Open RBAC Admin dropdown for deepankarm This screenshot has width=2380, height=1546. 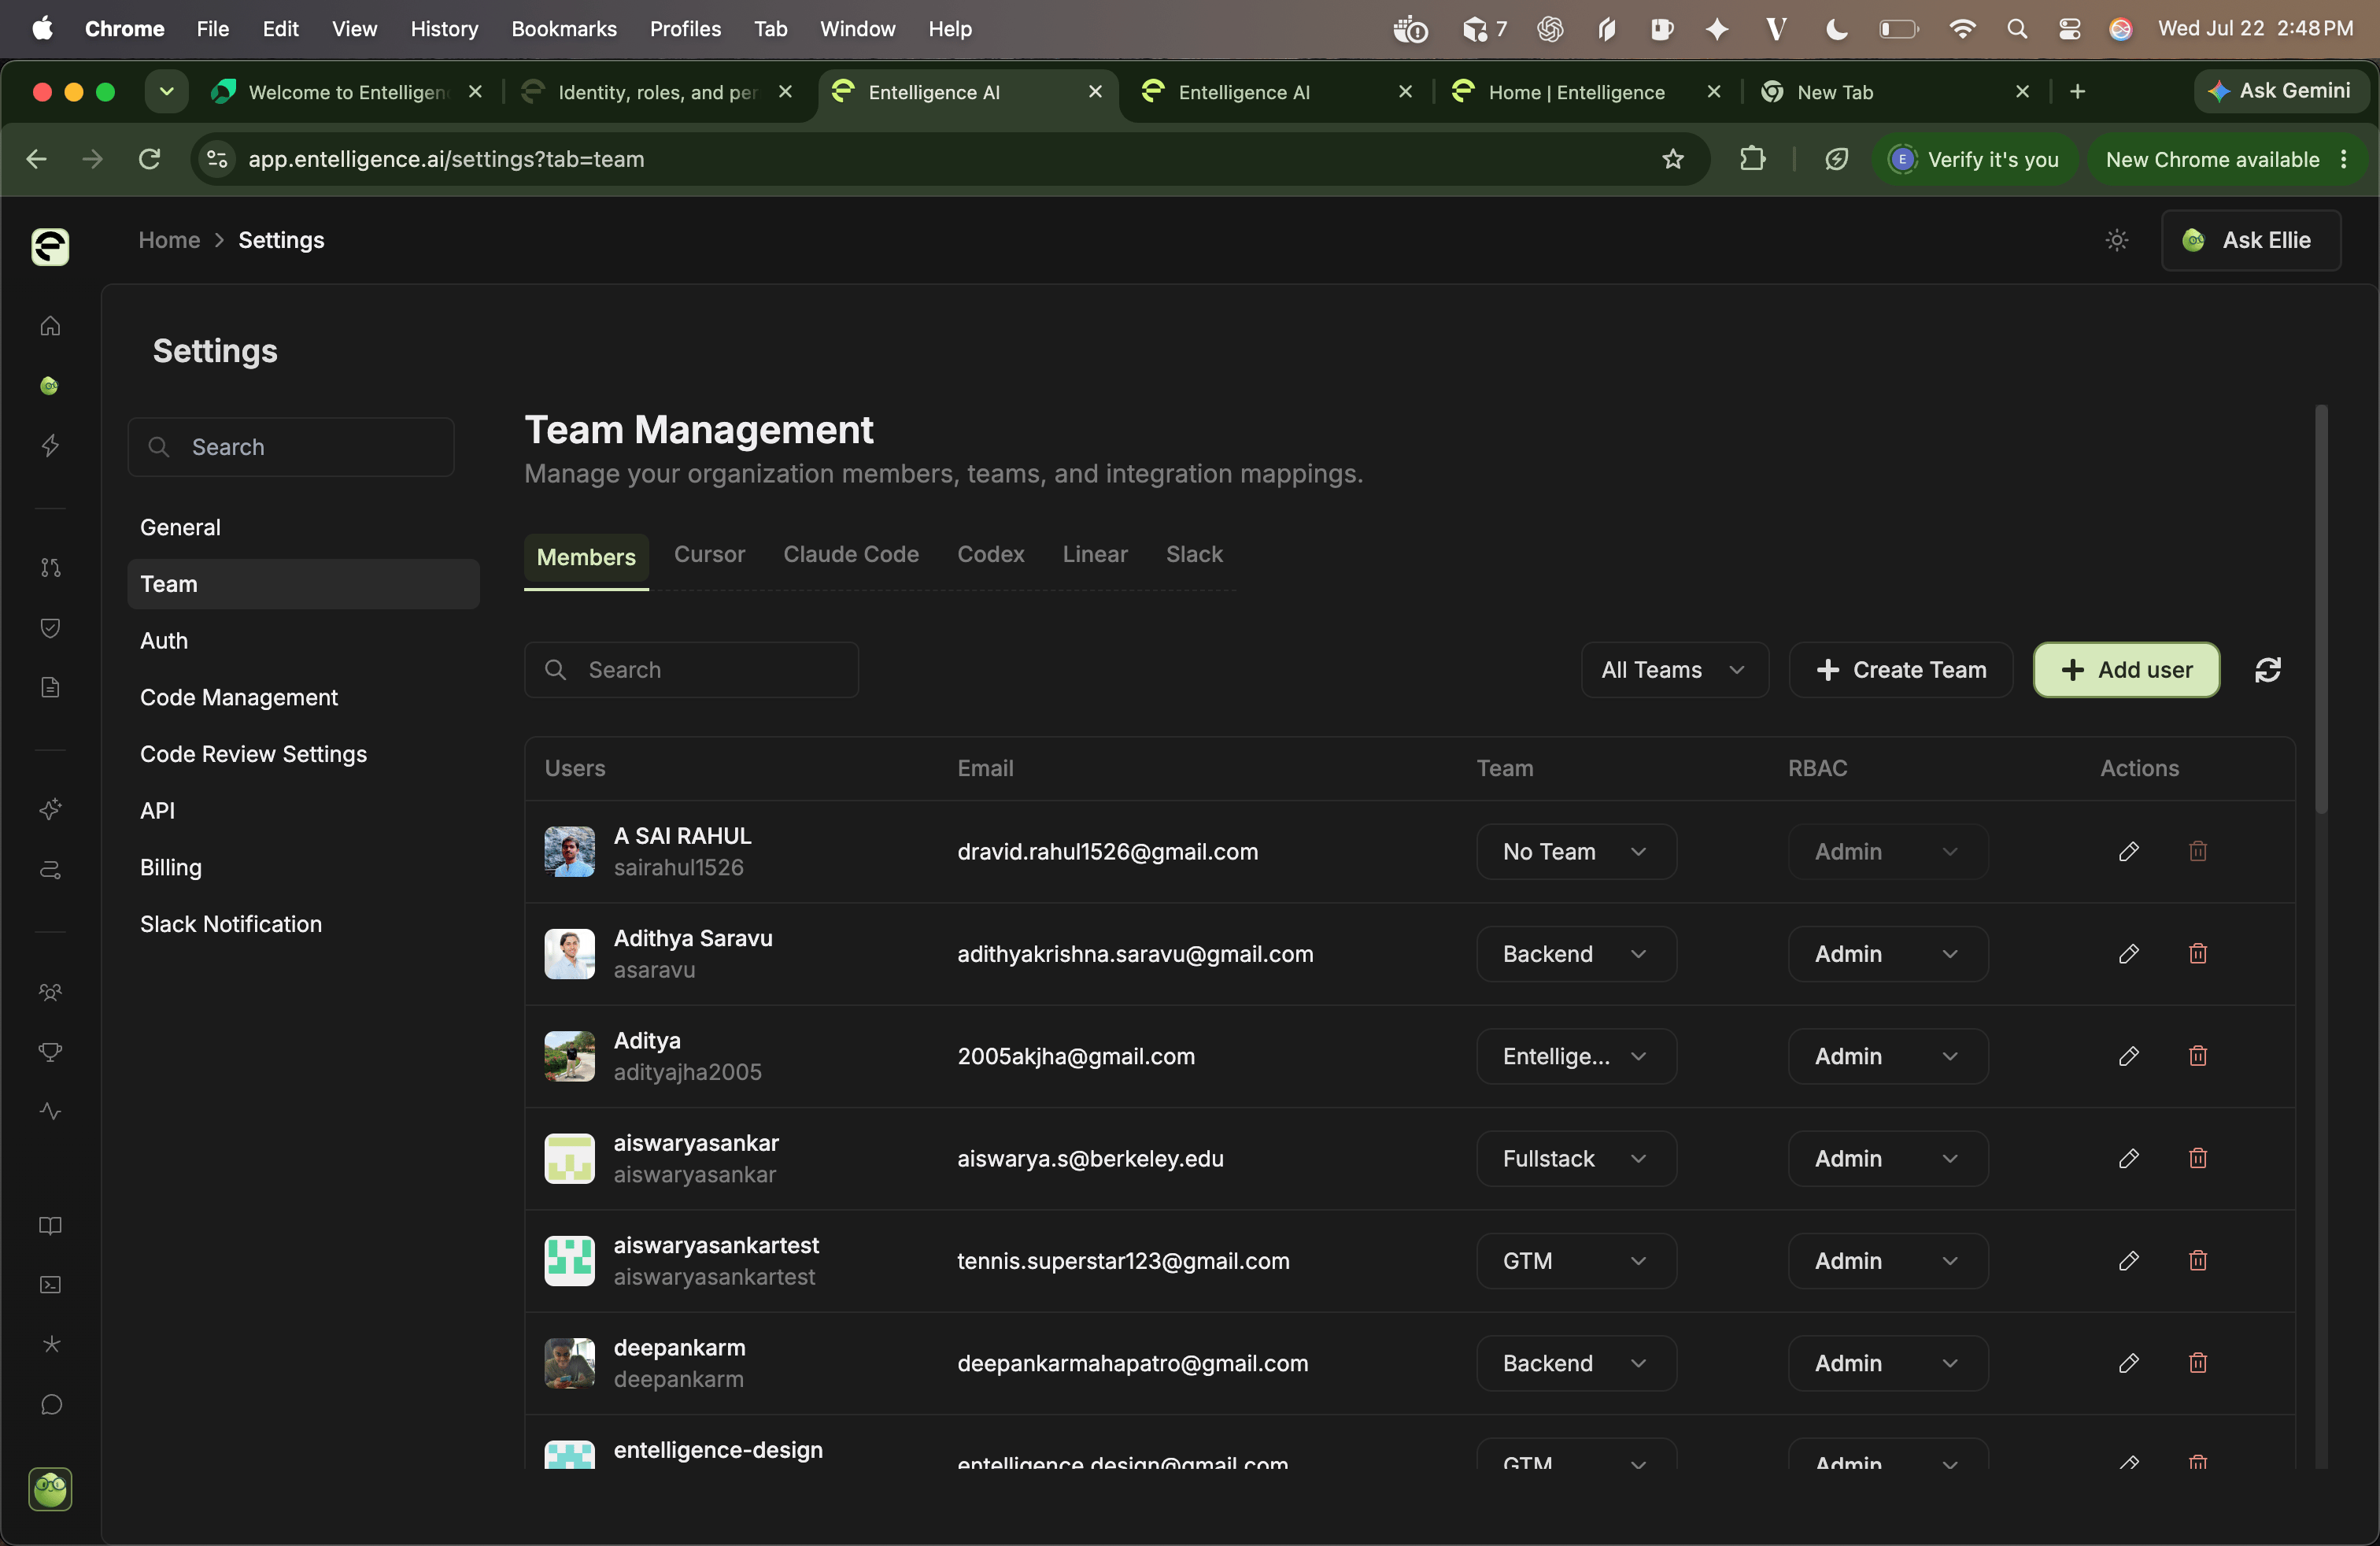click(x=1887, y=1363)
